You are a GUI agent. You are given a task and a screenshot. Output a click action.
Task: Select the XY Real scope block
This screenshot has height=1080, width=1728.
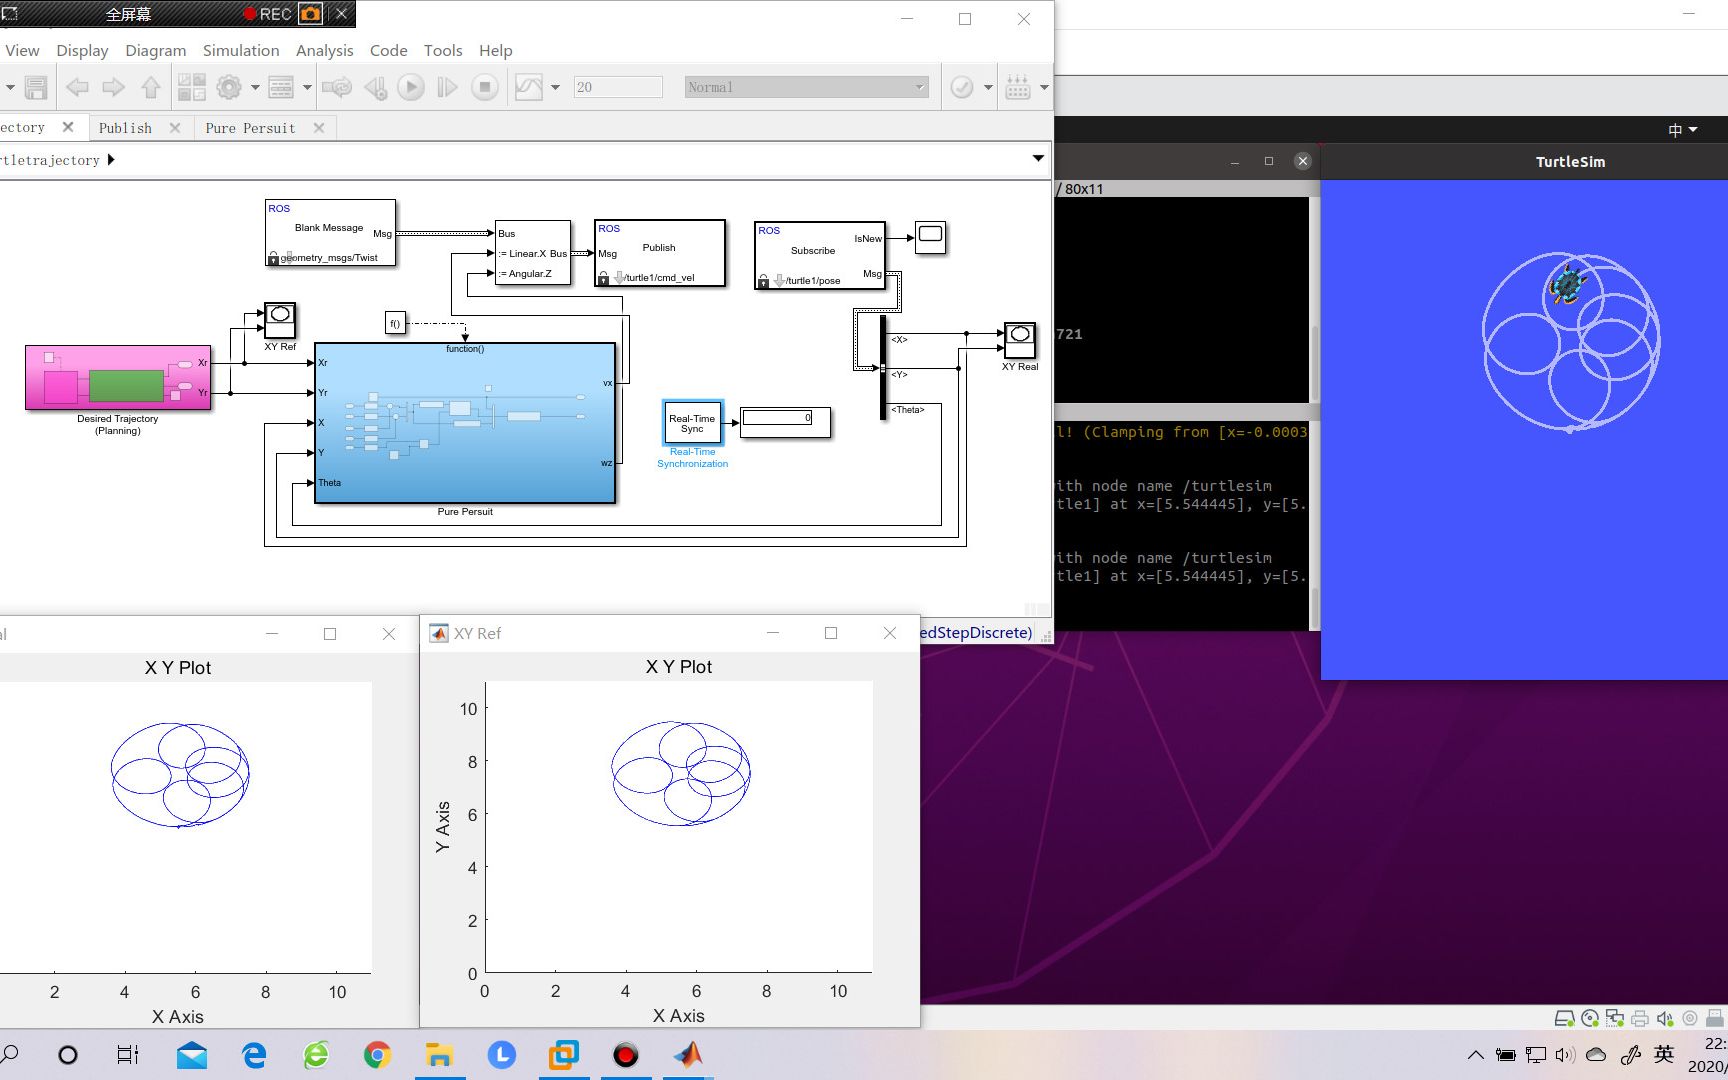(x=1020, y=340)
